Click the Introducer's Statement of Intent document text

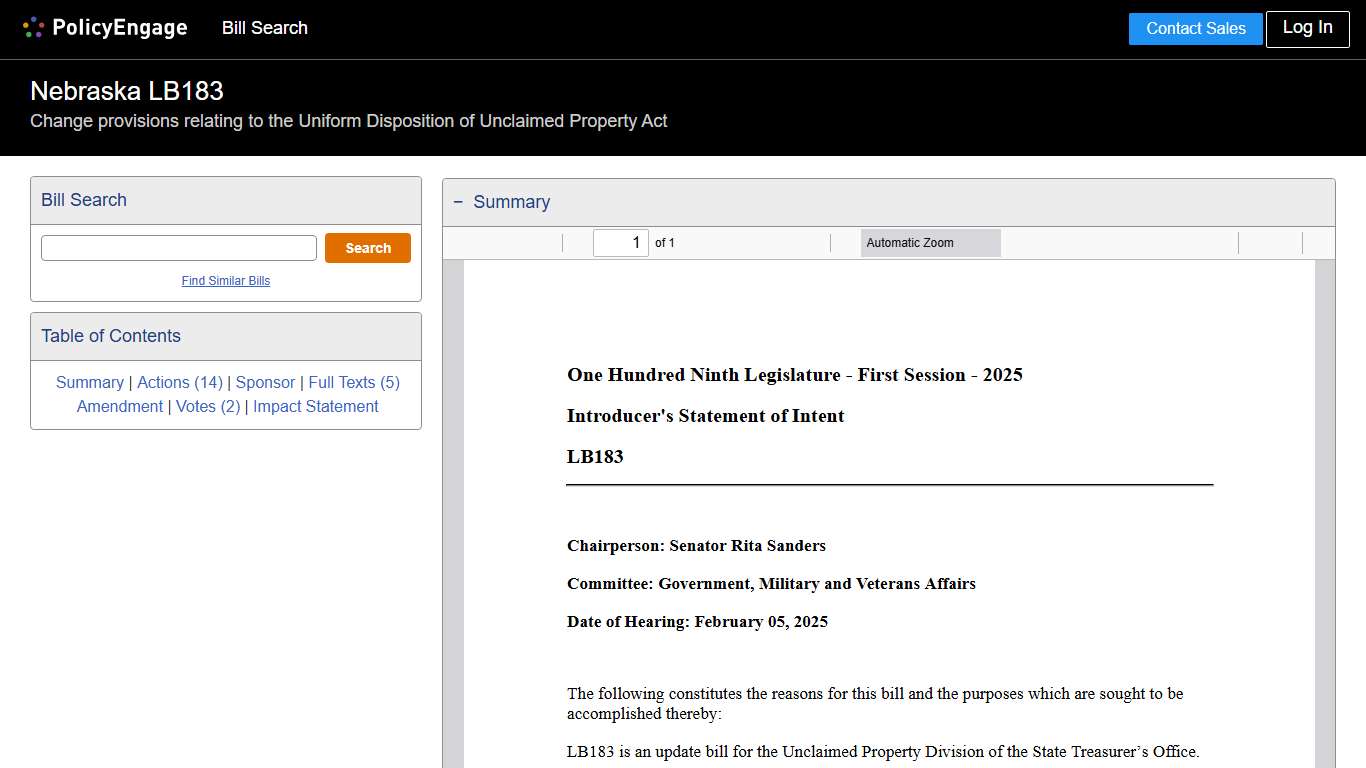tap(705, 416)
